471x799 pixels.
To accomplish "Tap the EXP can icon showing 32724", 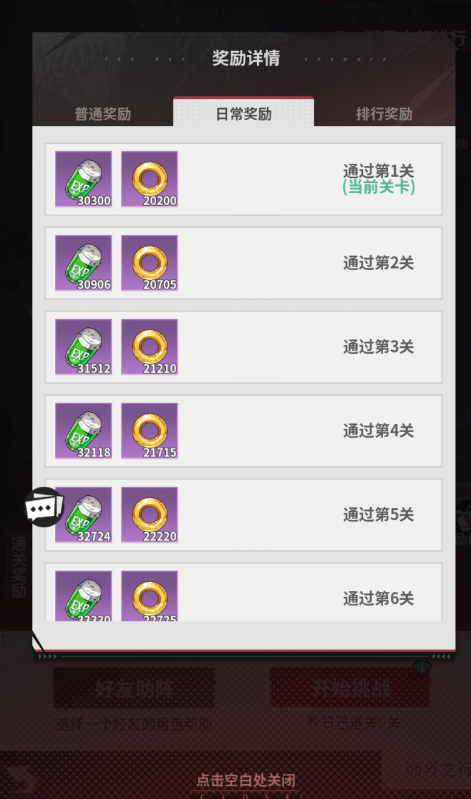I will (84, 515).
